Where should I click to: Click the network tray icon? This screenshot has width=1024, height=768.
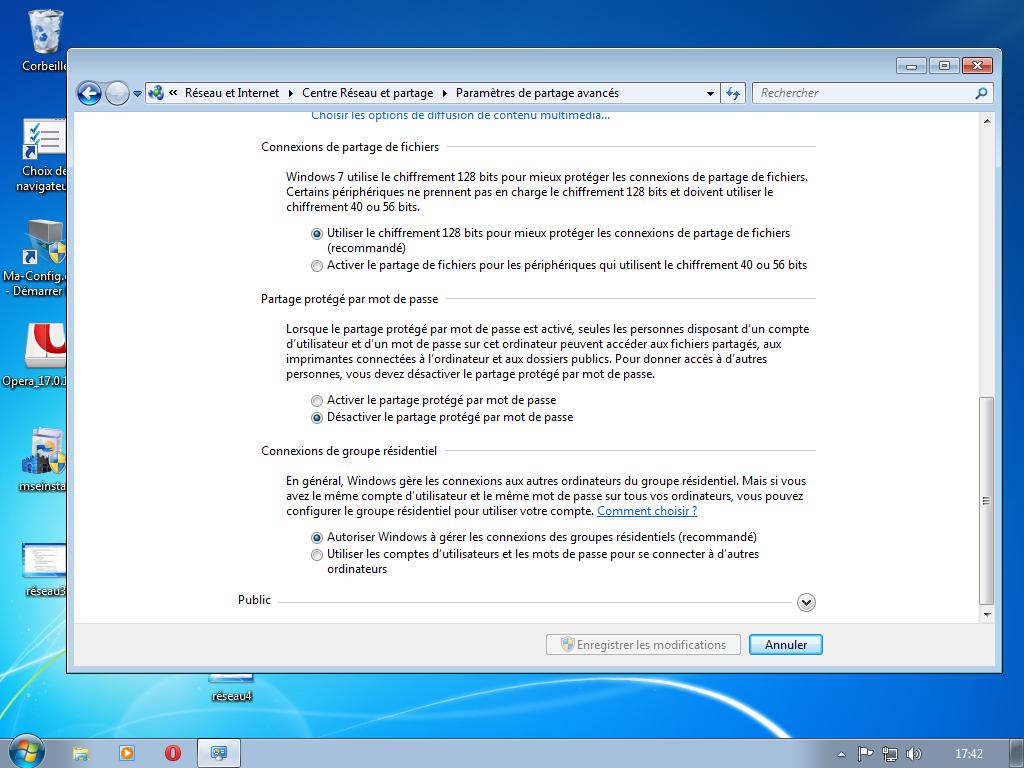(889, 754)
